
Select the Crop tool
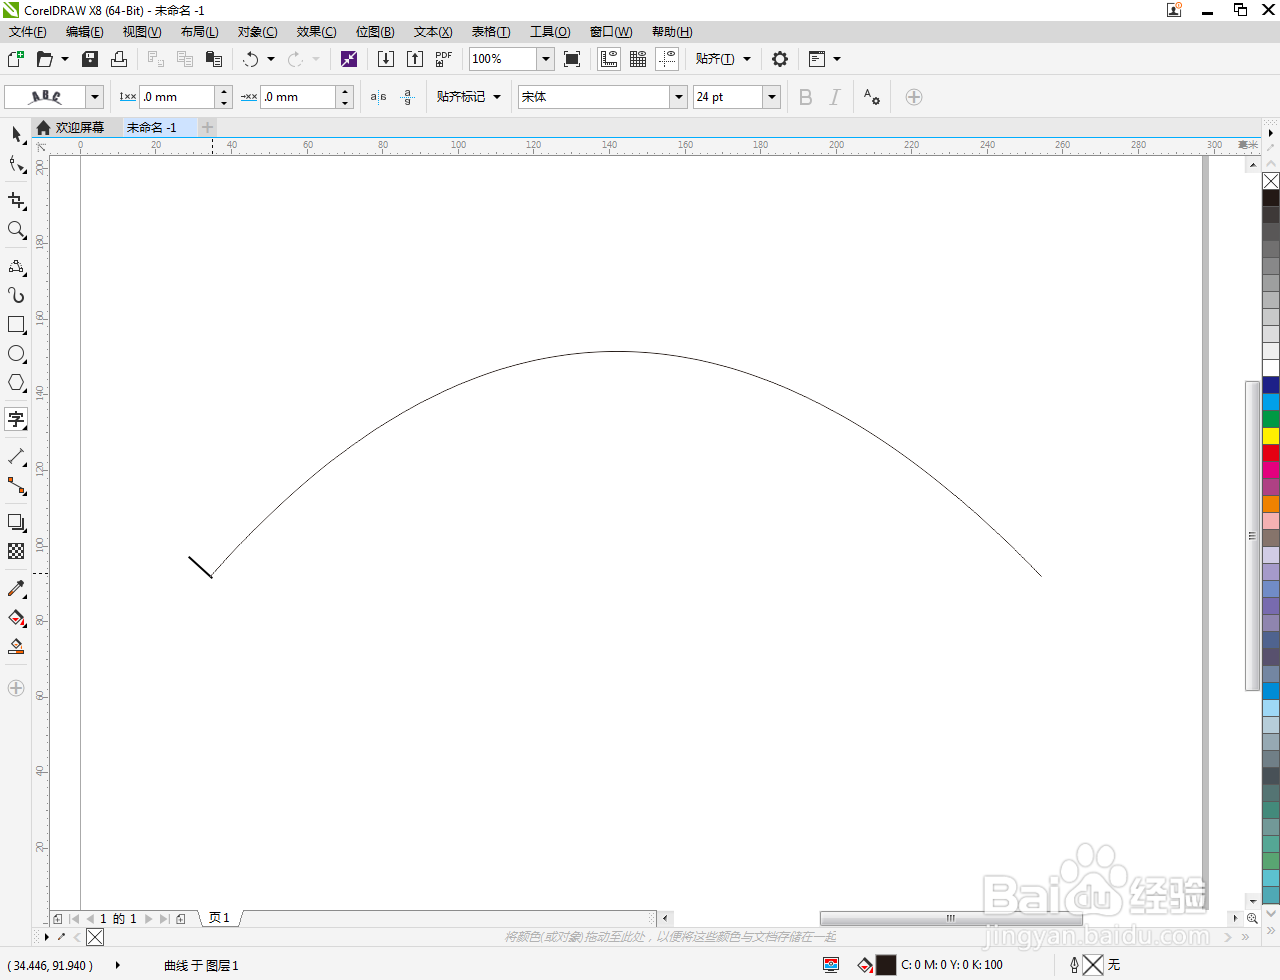point(16,201)
